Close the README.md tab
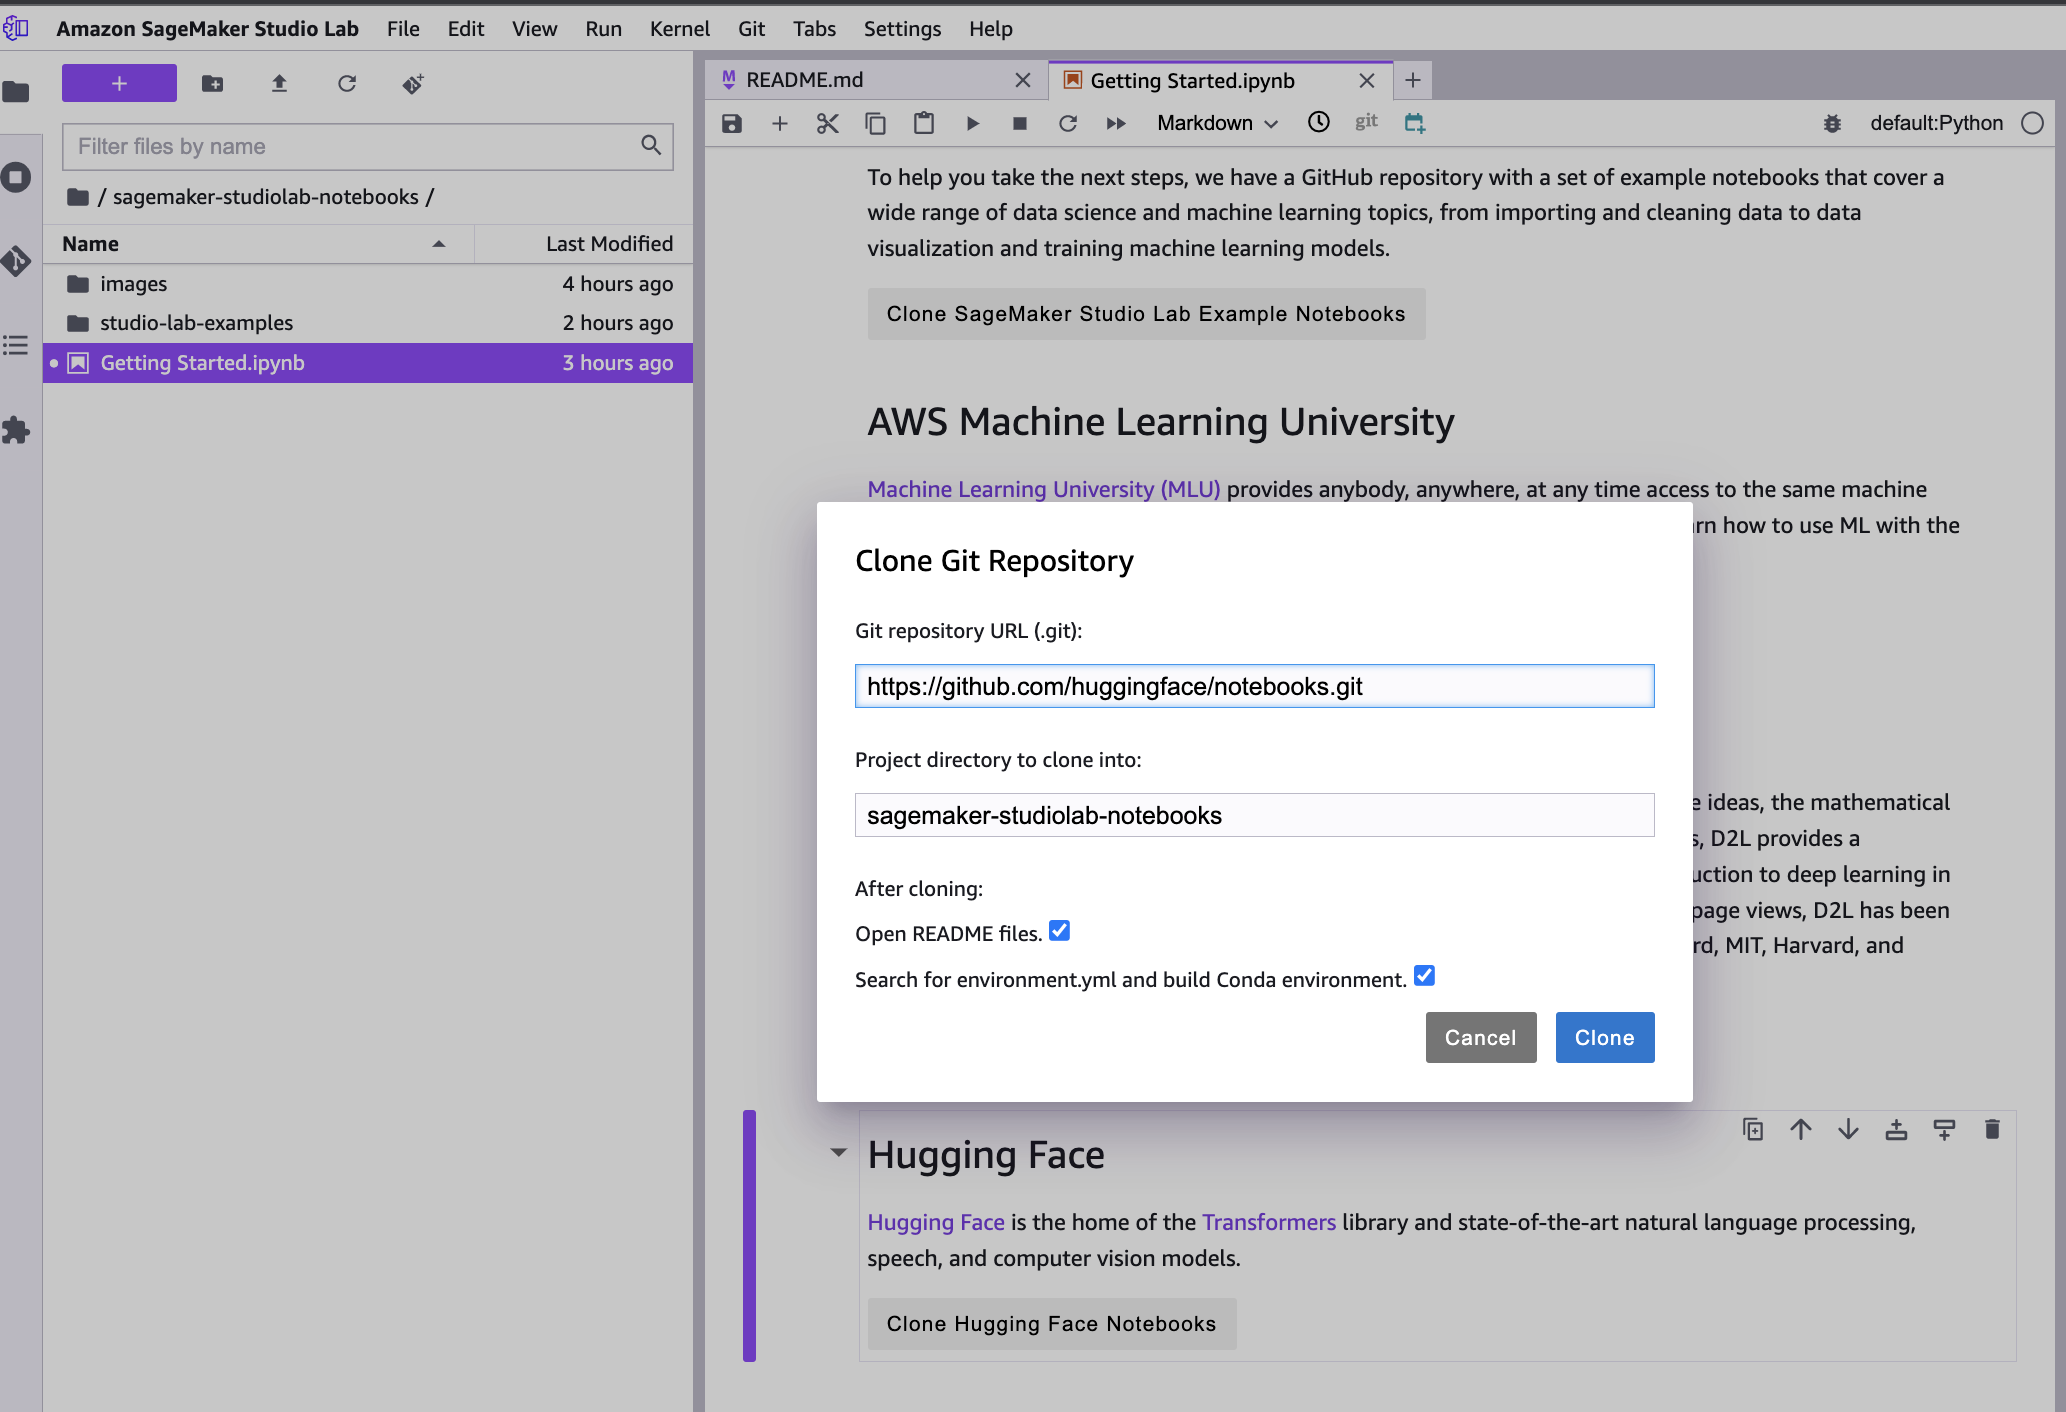The height and width of the screenshot is (1412, 2066). pos(1022,80)
